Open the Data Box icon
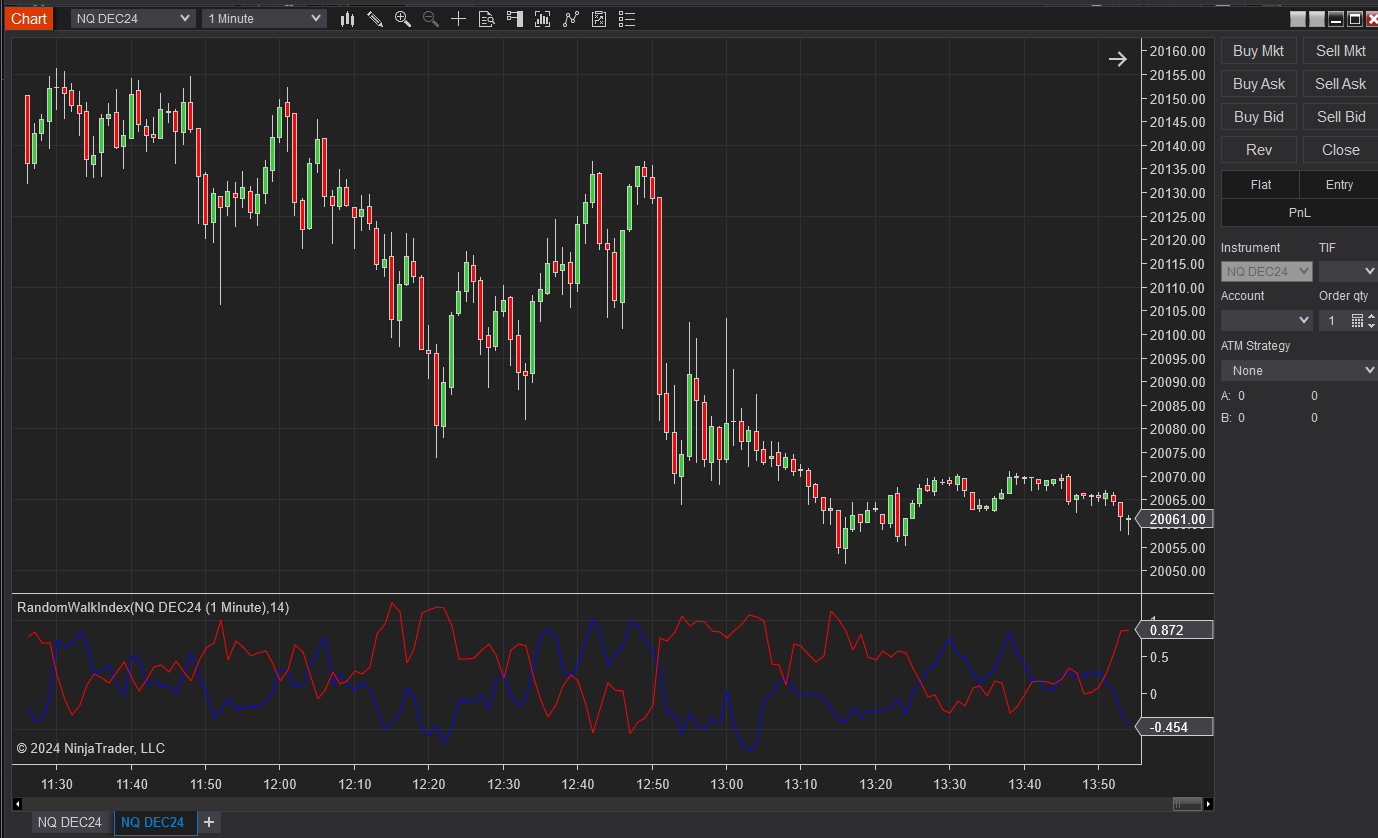Viewport: 1378px width, 838px height. click(487, 19)
